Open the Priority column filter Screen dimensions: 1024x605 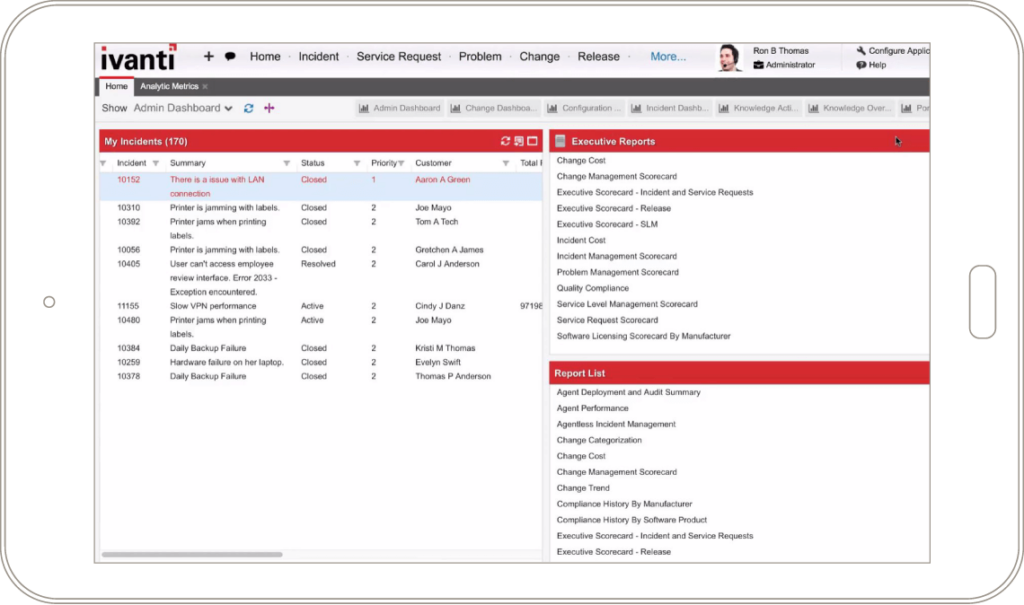[x=401, y=163]
